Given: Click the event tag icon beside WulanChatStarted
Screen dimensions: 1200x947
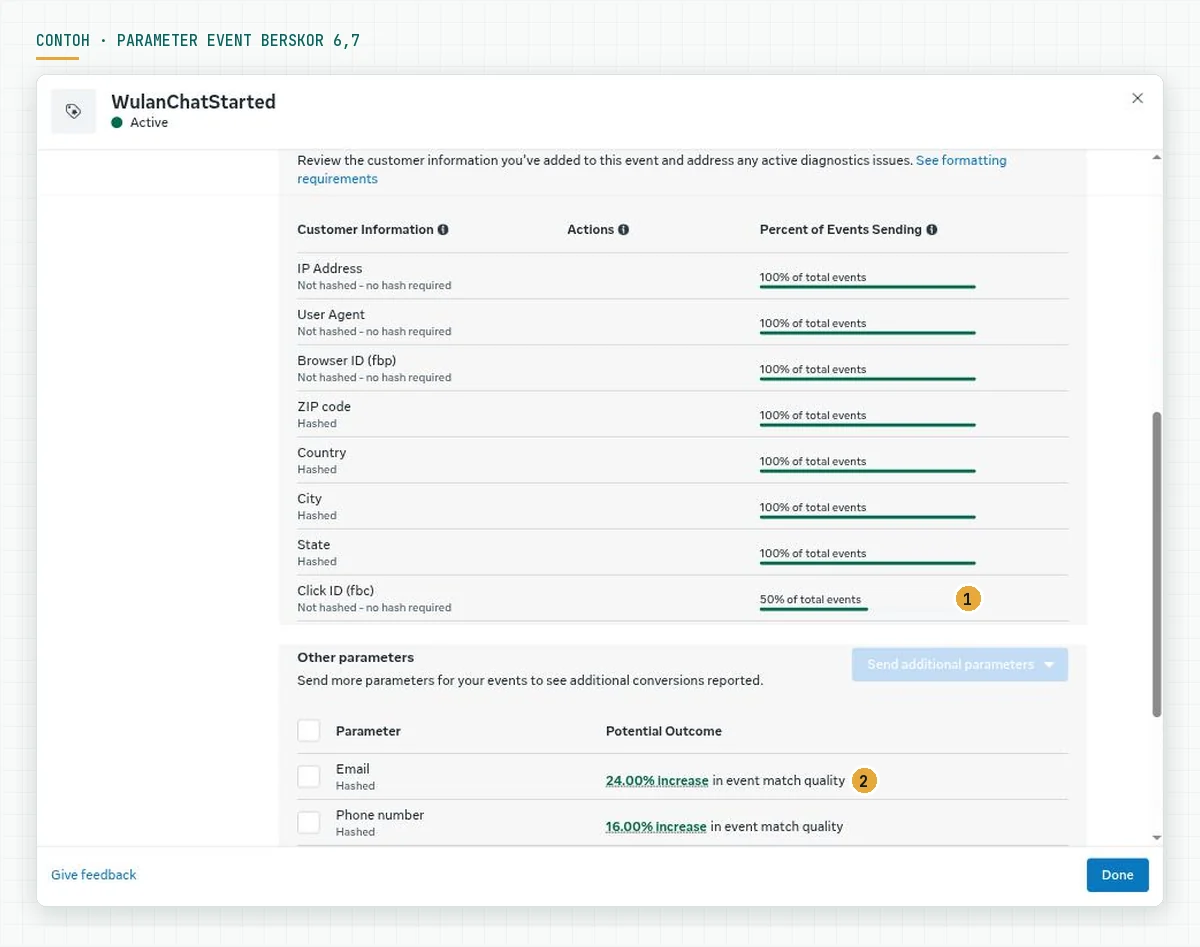Looking at the screenshot, I should (x=73, y=111).
